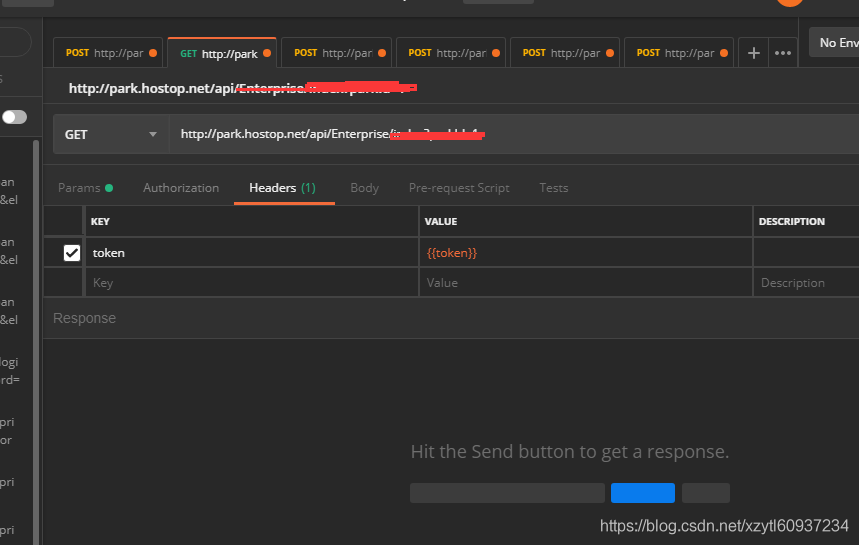
Task: Open the Body tab
Action: [364, 188]
